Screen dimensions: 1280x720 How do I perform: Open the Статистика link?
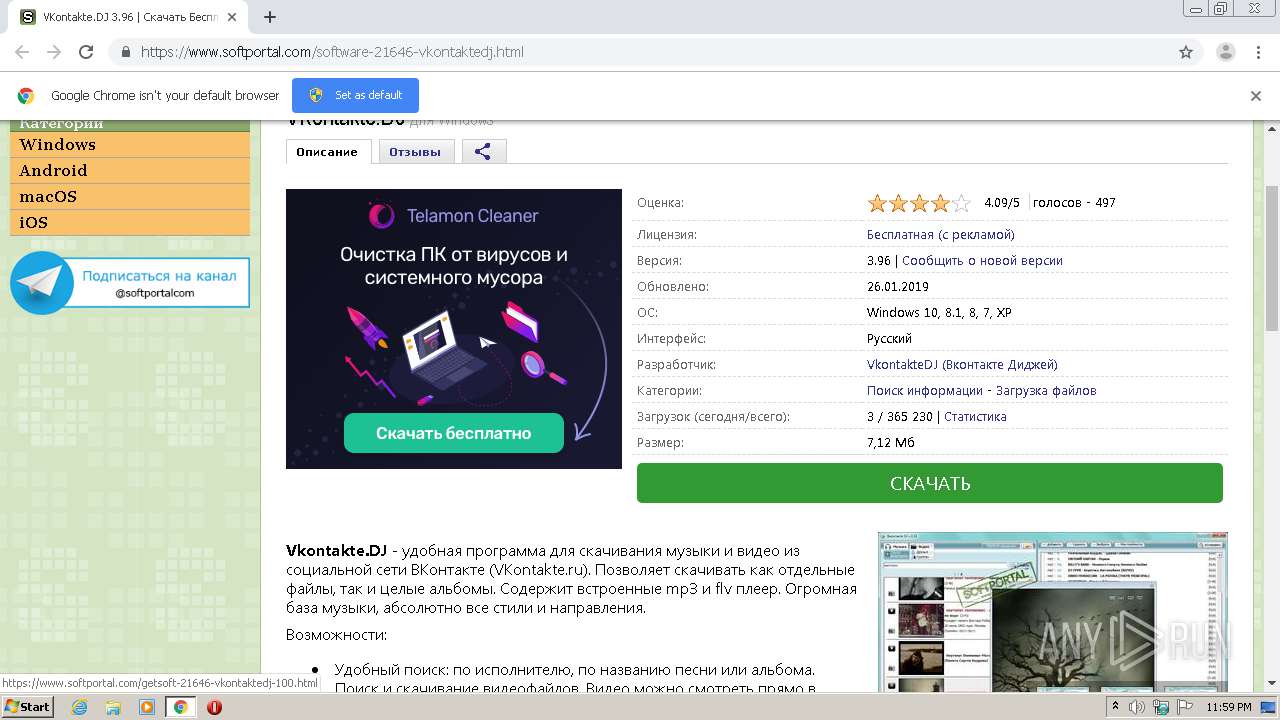[x=975, y=416]
